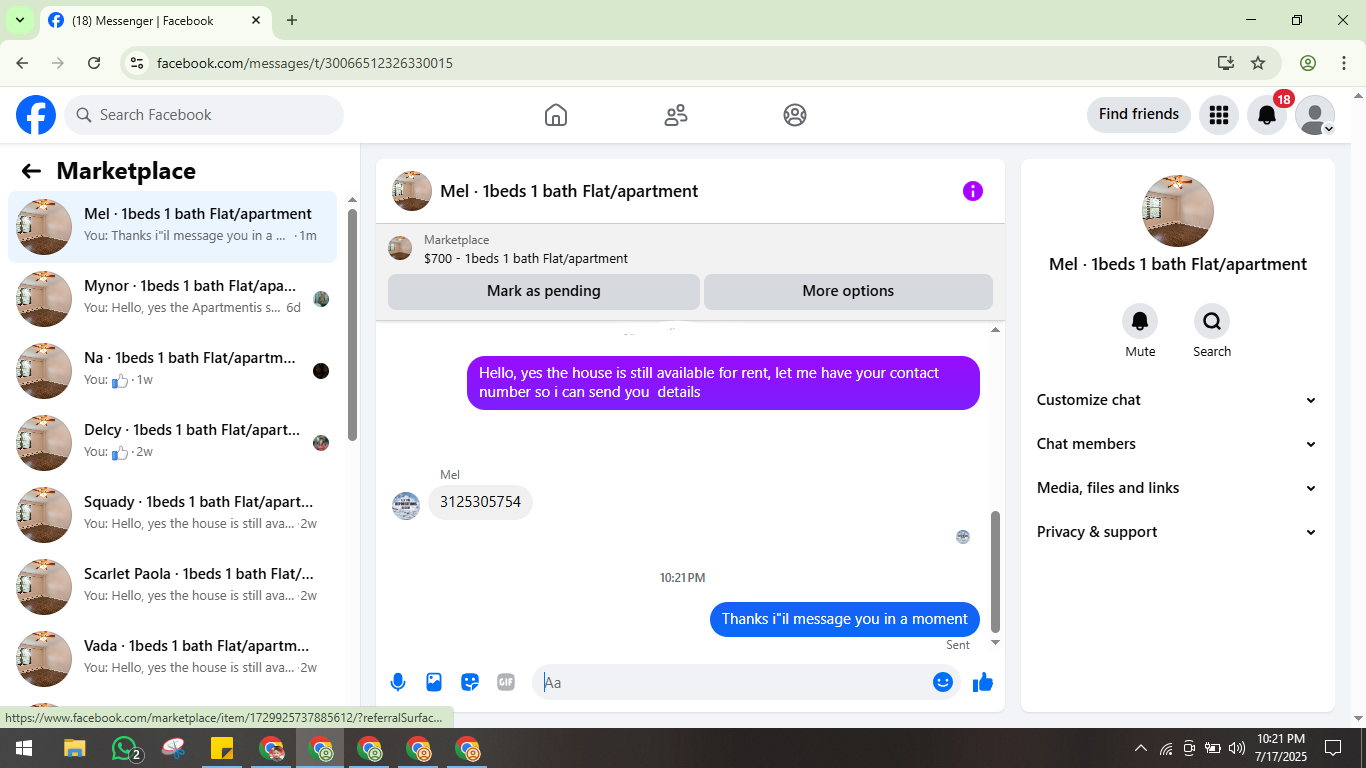Open the Facebook logo home link
This screenshot has height=768, width=1366.
pyautogui.click(x=36, y=115)
